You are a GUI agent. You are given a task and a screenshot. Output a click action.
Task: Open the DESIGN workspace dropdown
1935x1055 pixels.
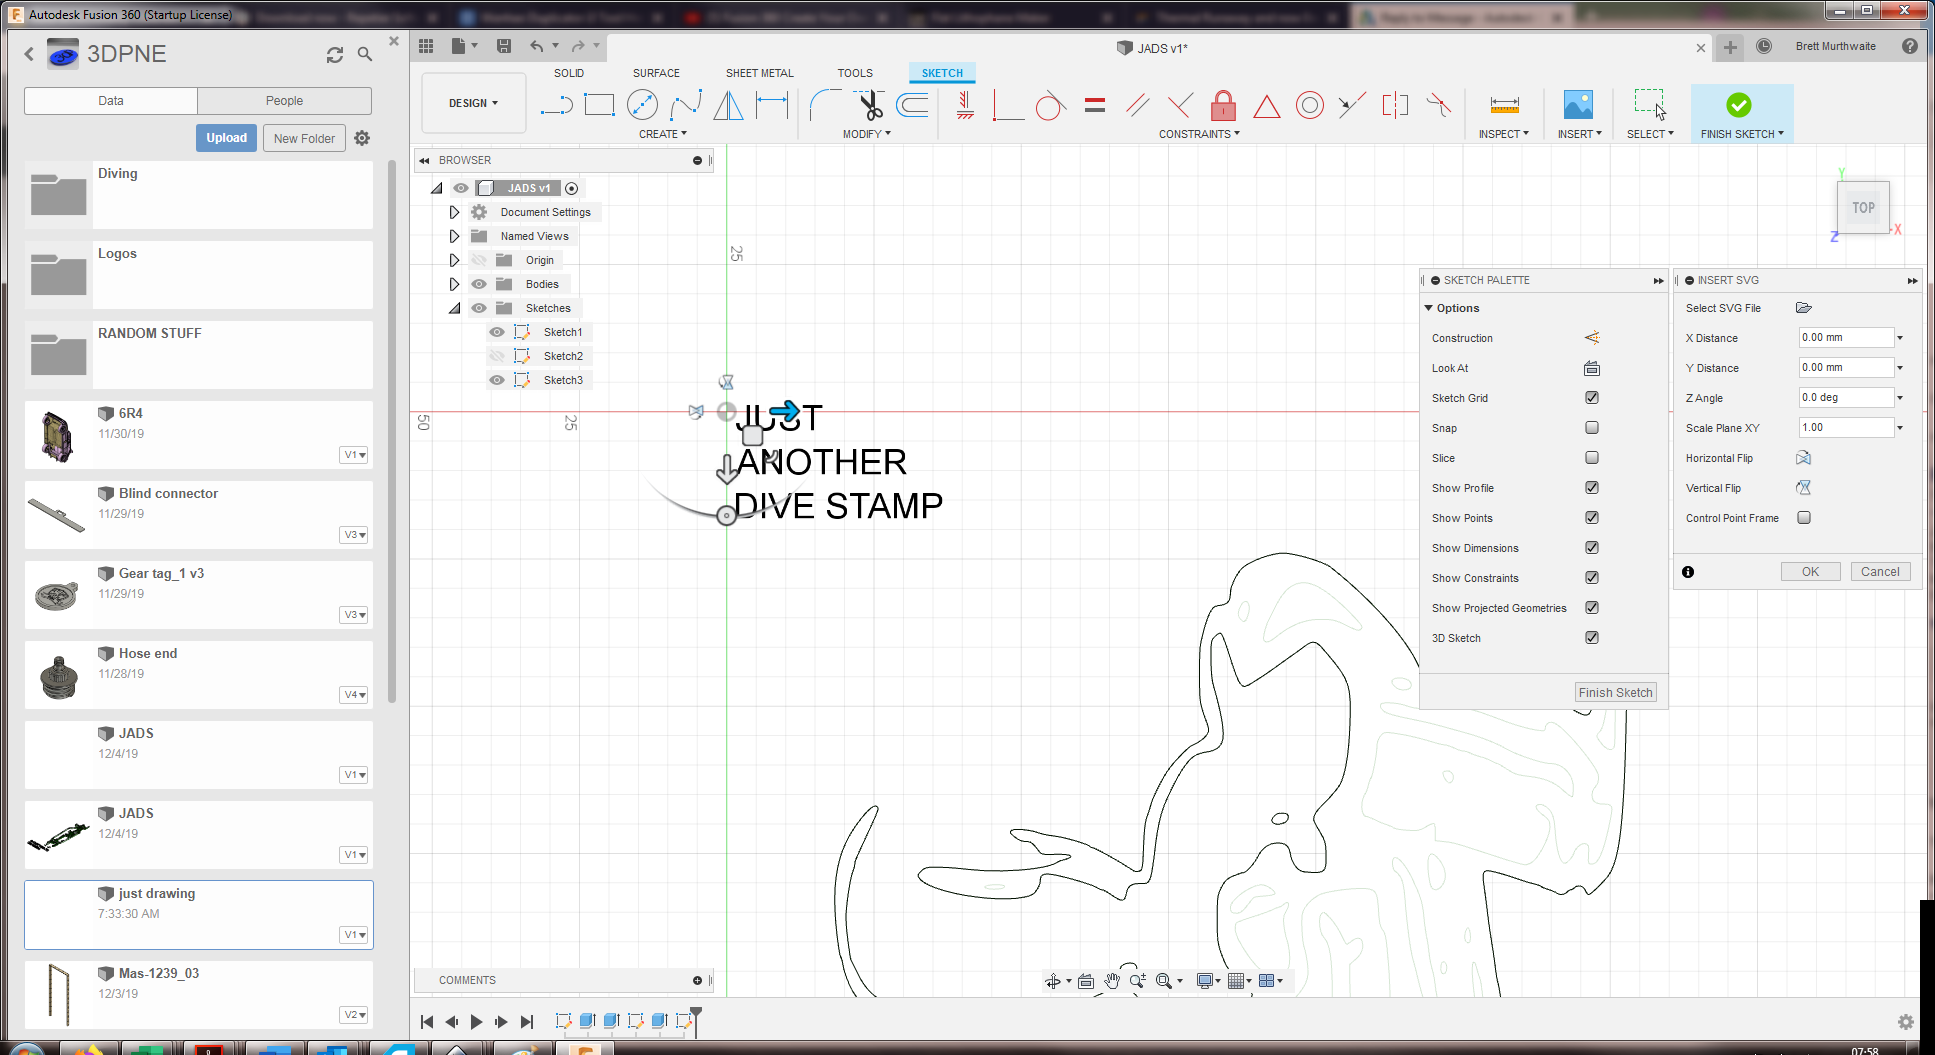(473, 103)
